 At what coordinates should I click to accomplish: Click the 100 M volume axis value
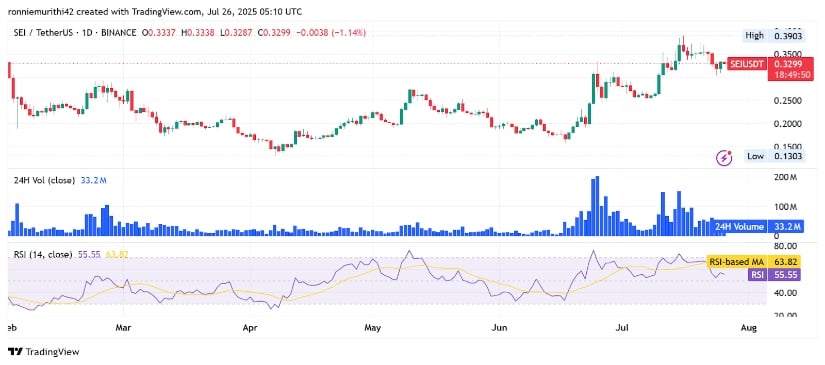[786, 206]
